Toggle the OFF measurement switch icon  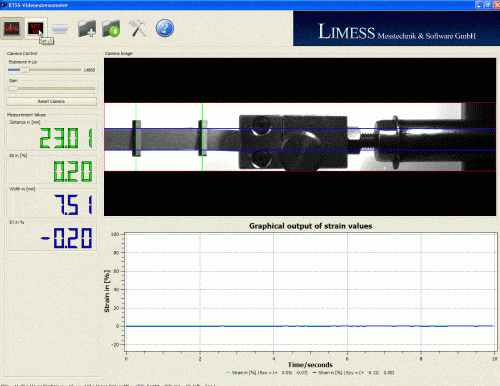click(x=12, y=28)
